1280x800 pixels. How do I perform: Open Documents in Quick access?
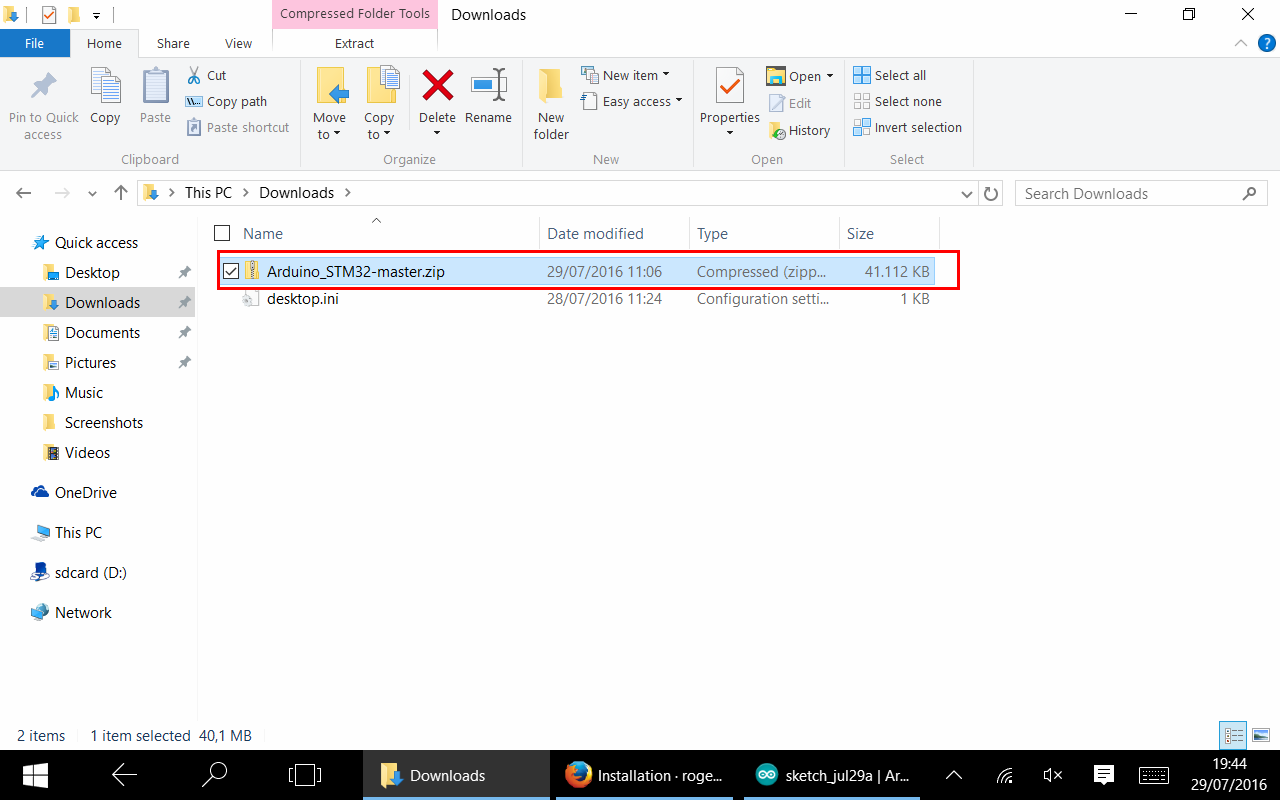click(102, 332)
